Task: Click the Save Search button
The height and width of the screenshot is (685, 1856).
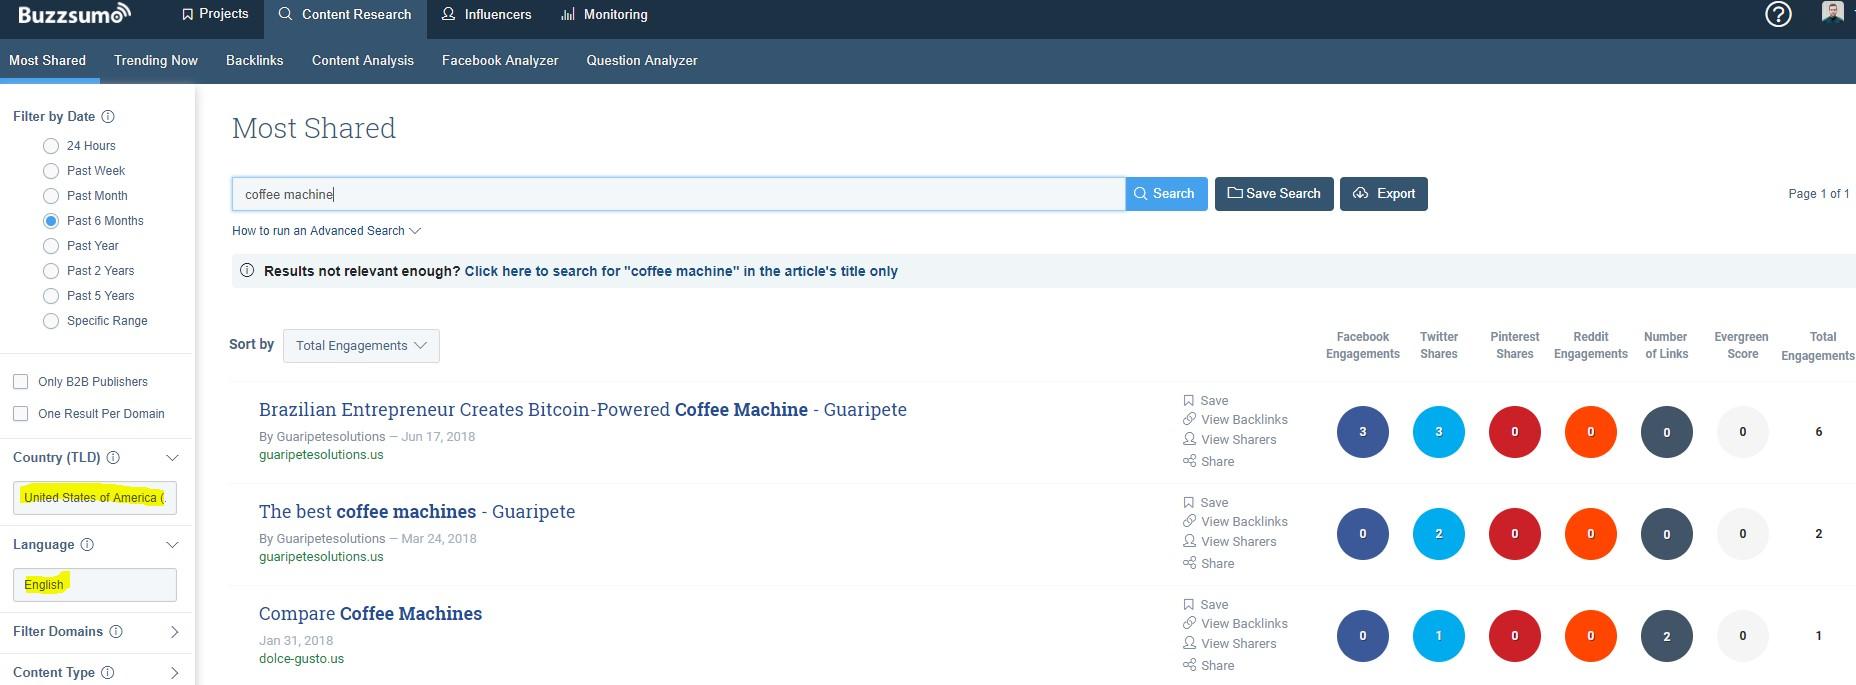Action: point(1274,194)
